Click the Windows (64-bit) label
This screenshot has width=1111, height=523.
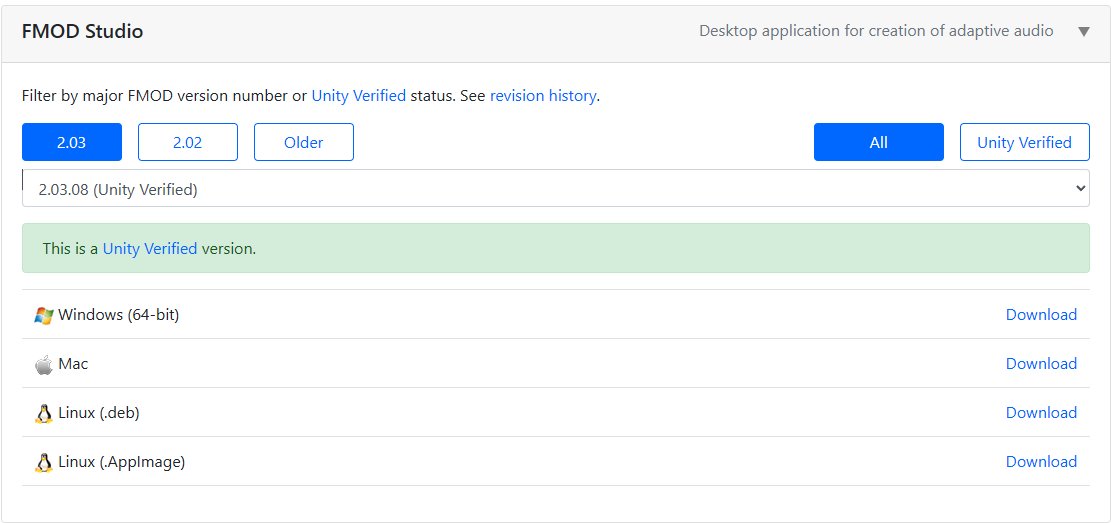pyautogui.click(x=119, y=315)
